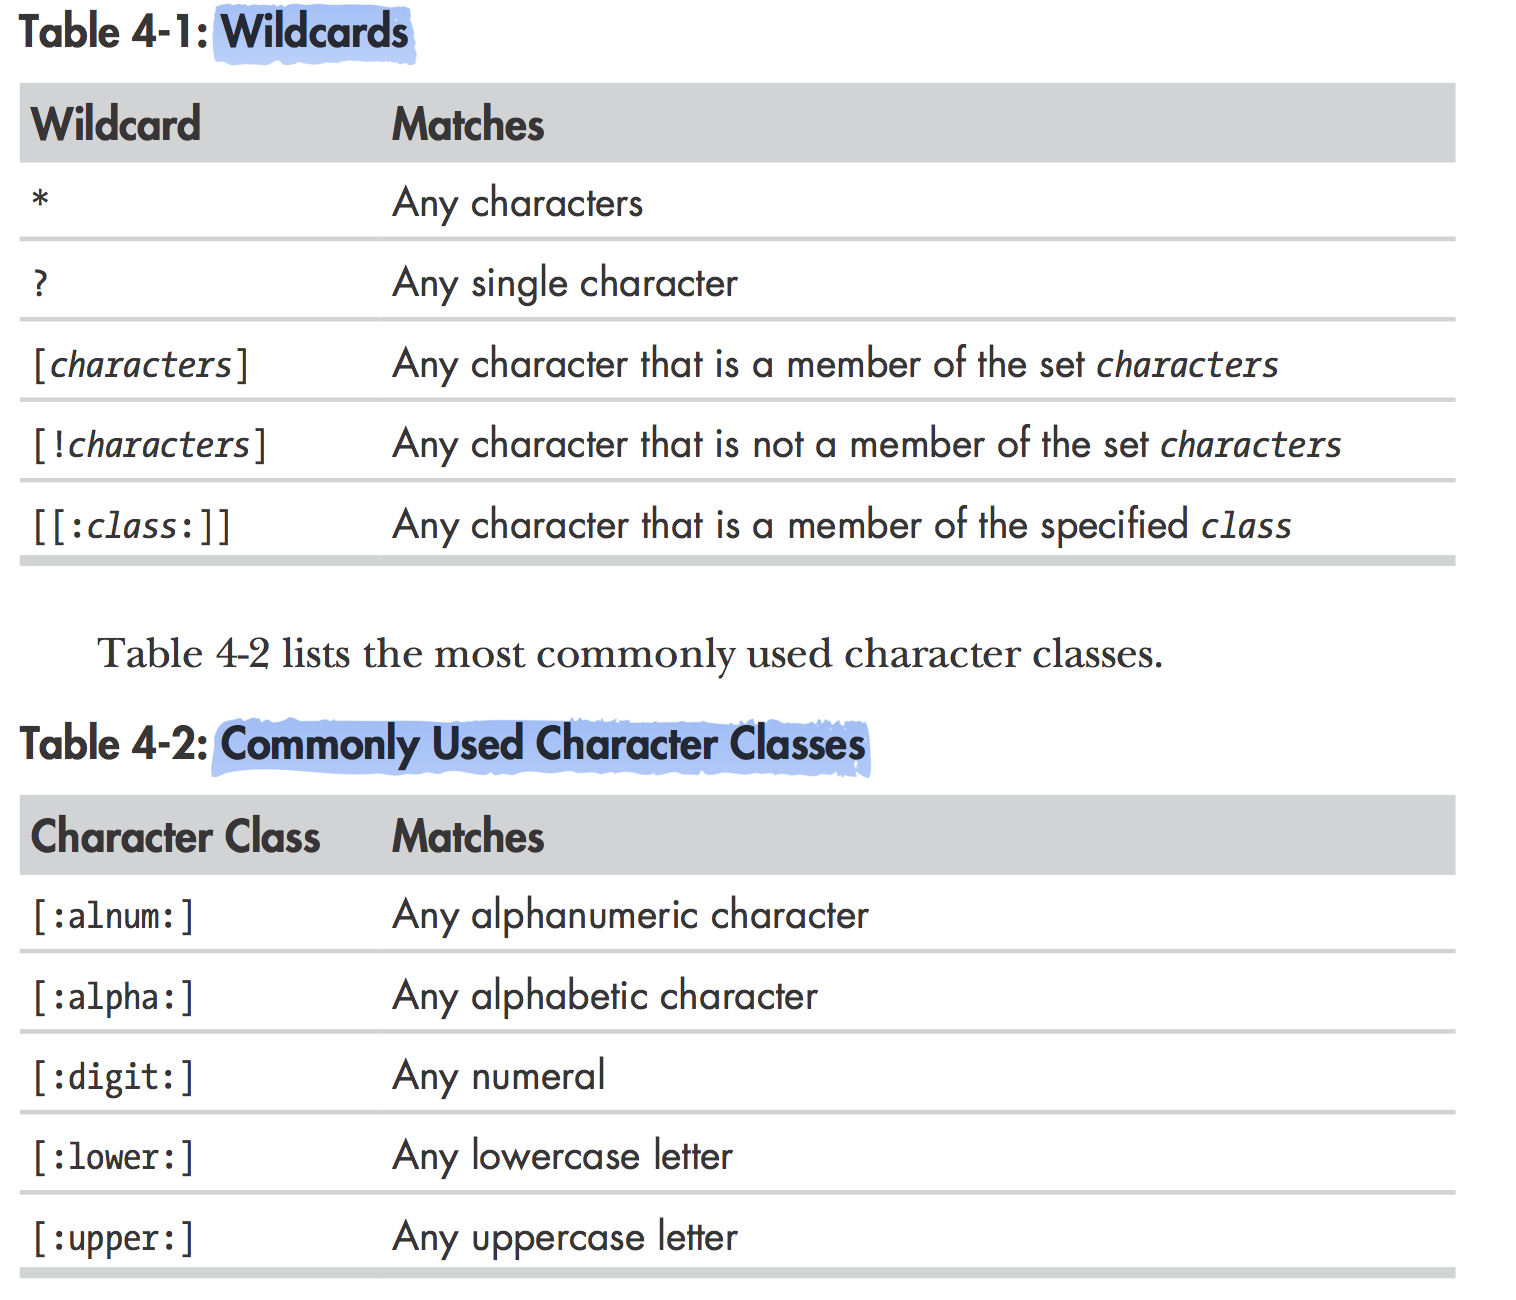
Task: Click the "Table 4-1:" label text
Action: [113, 33]
